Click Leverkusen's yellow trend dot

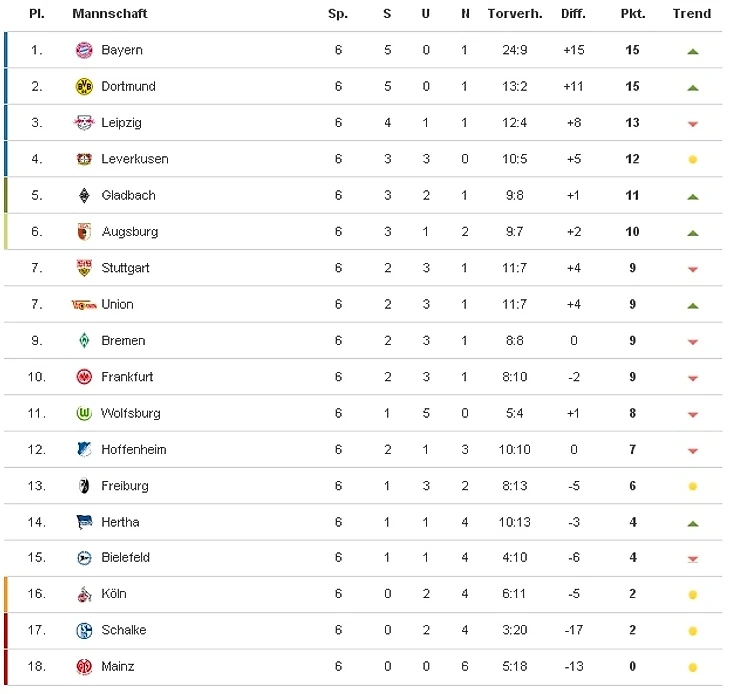tap(692, 160)
